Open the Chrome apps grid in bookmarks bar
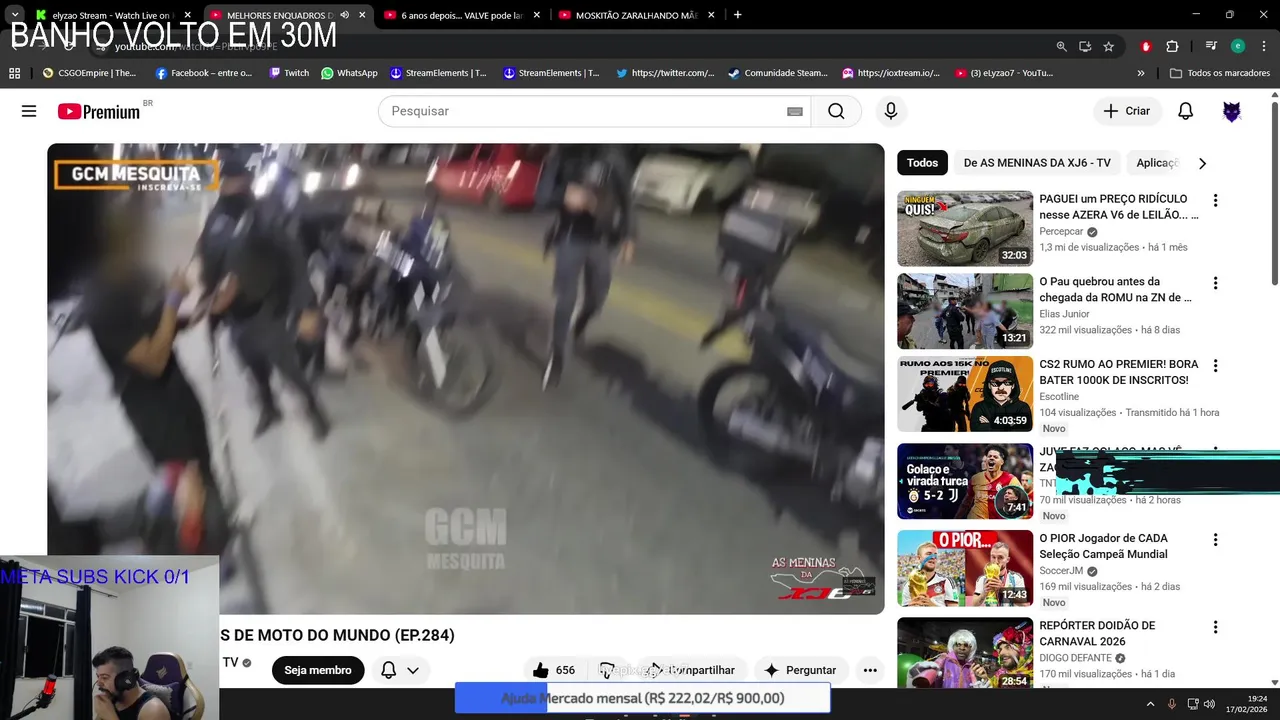 [x=14, y=73]
